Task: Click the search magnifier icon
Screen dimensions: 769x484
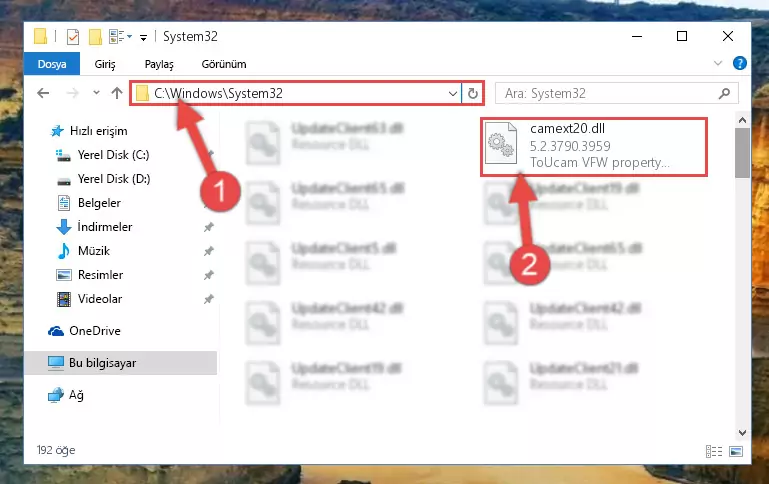Action: tap(724, 93)
